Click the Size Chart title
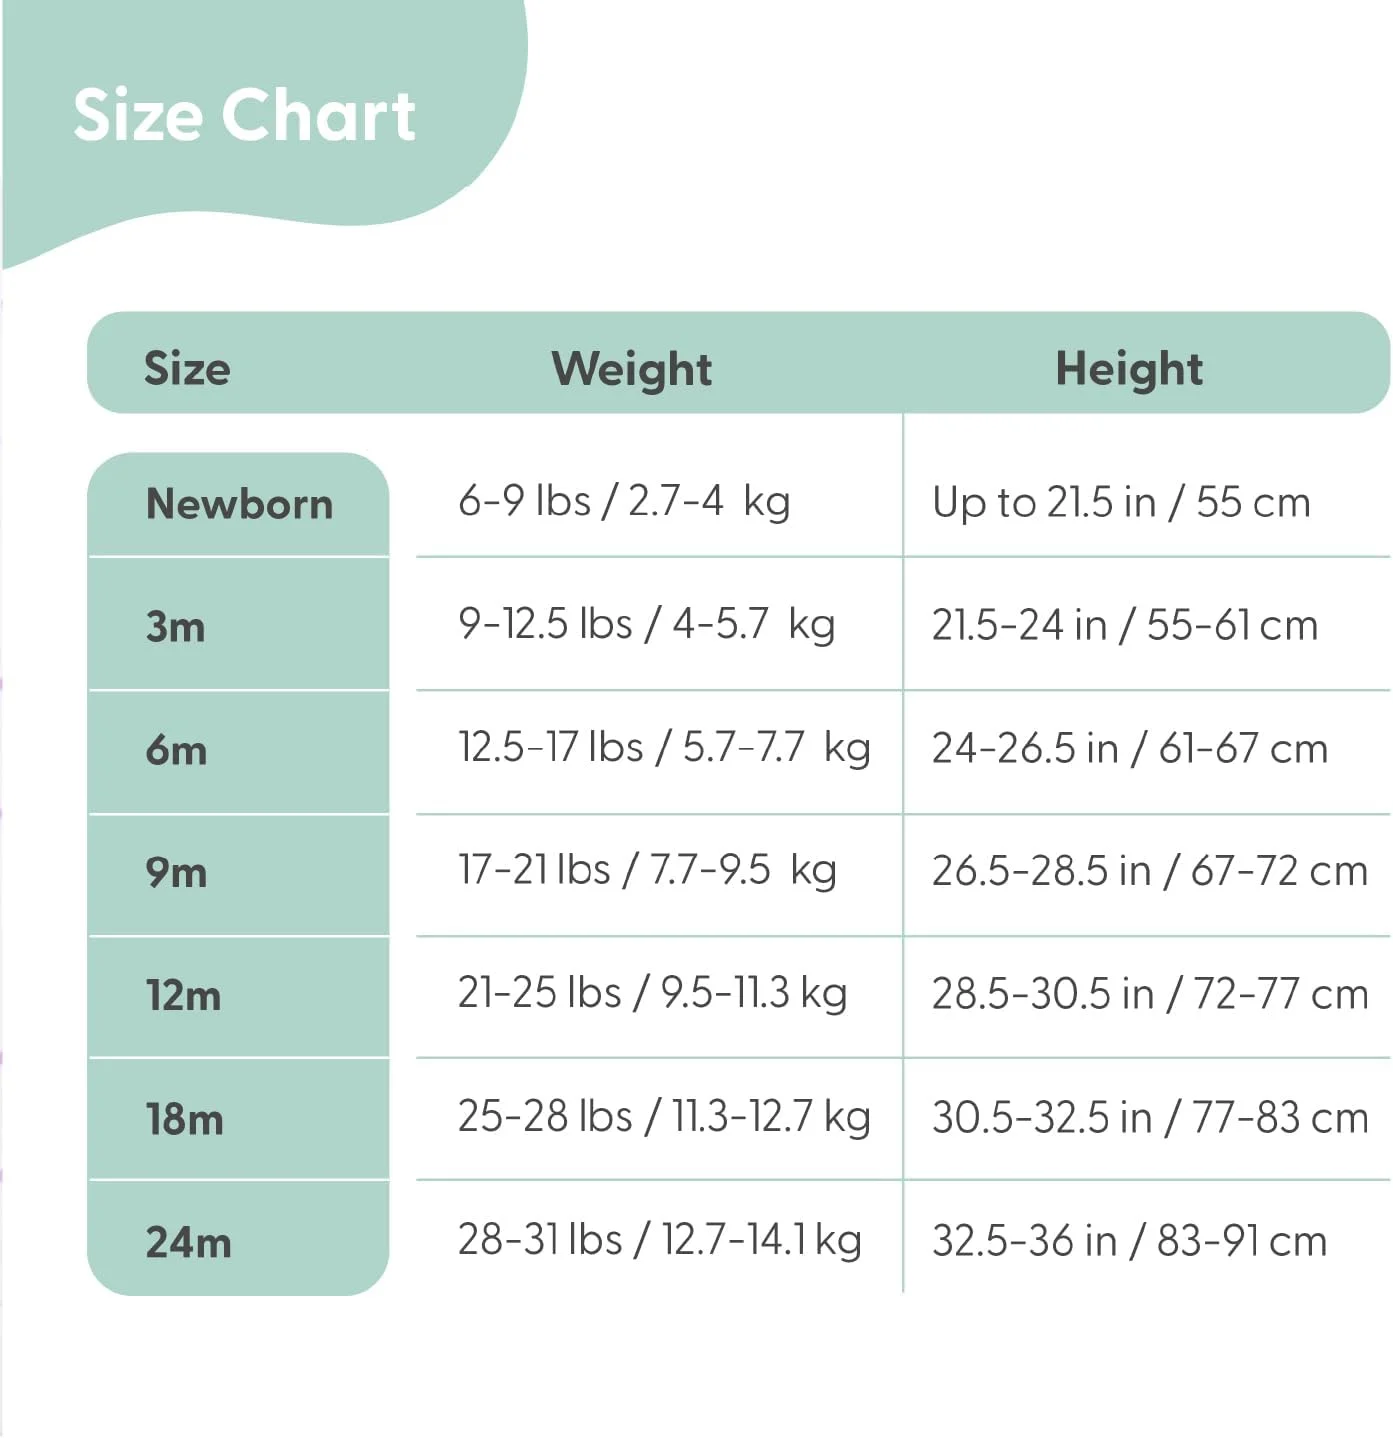Screen dimensions: 1393x1438 244,115
